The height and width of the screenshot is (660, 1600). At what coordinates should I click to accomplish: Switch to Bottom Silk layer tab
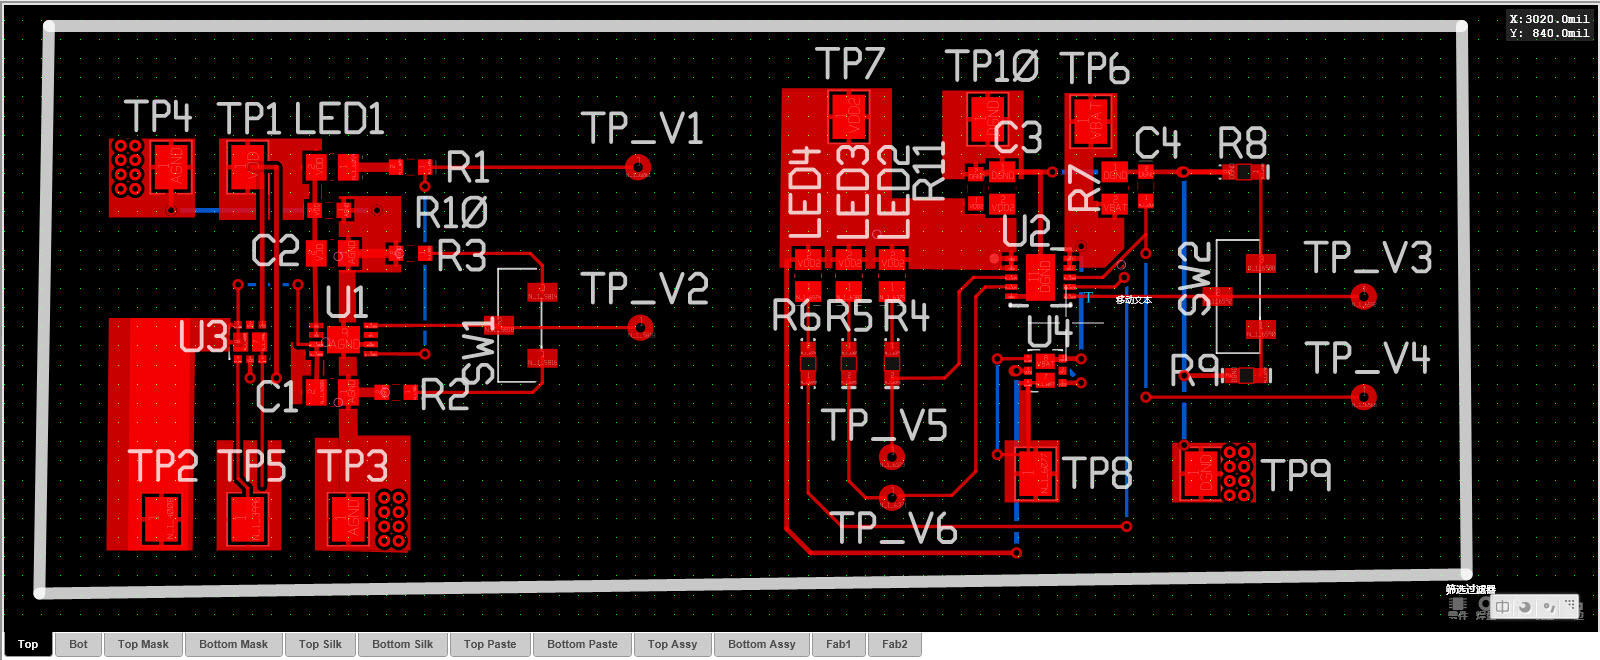(x=402, y=644)
